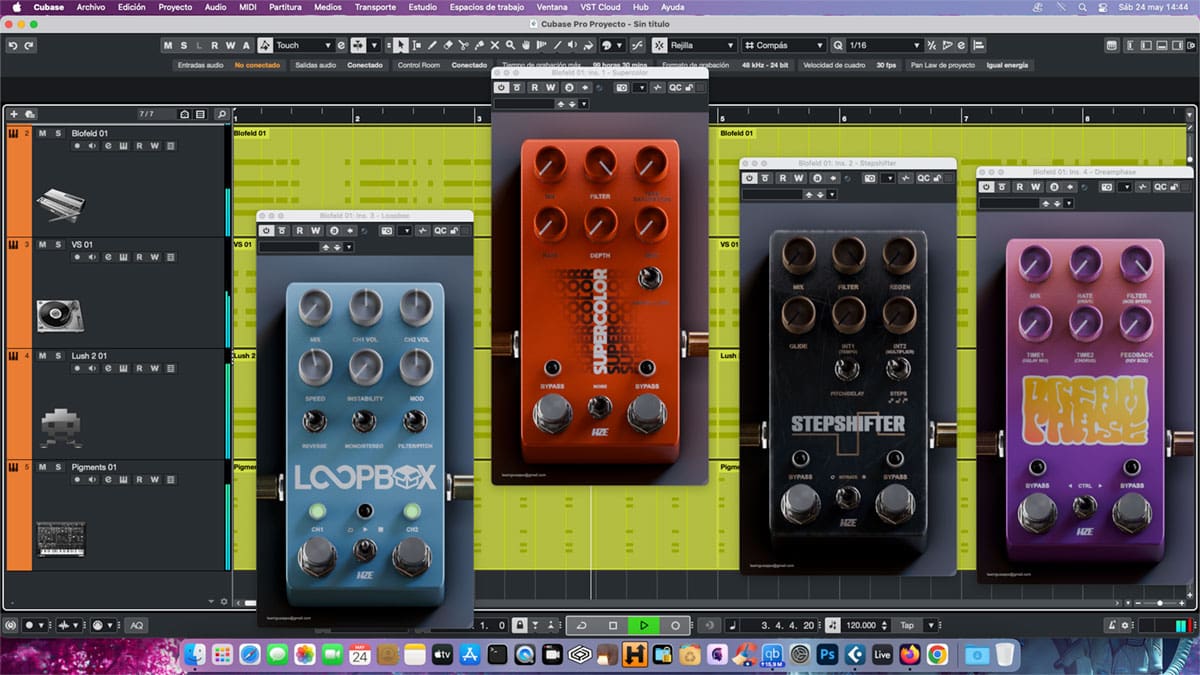Open the Compás grid type dropdown
The height and width of the screenshot is (675, 1200).
[x=785, y=45]
